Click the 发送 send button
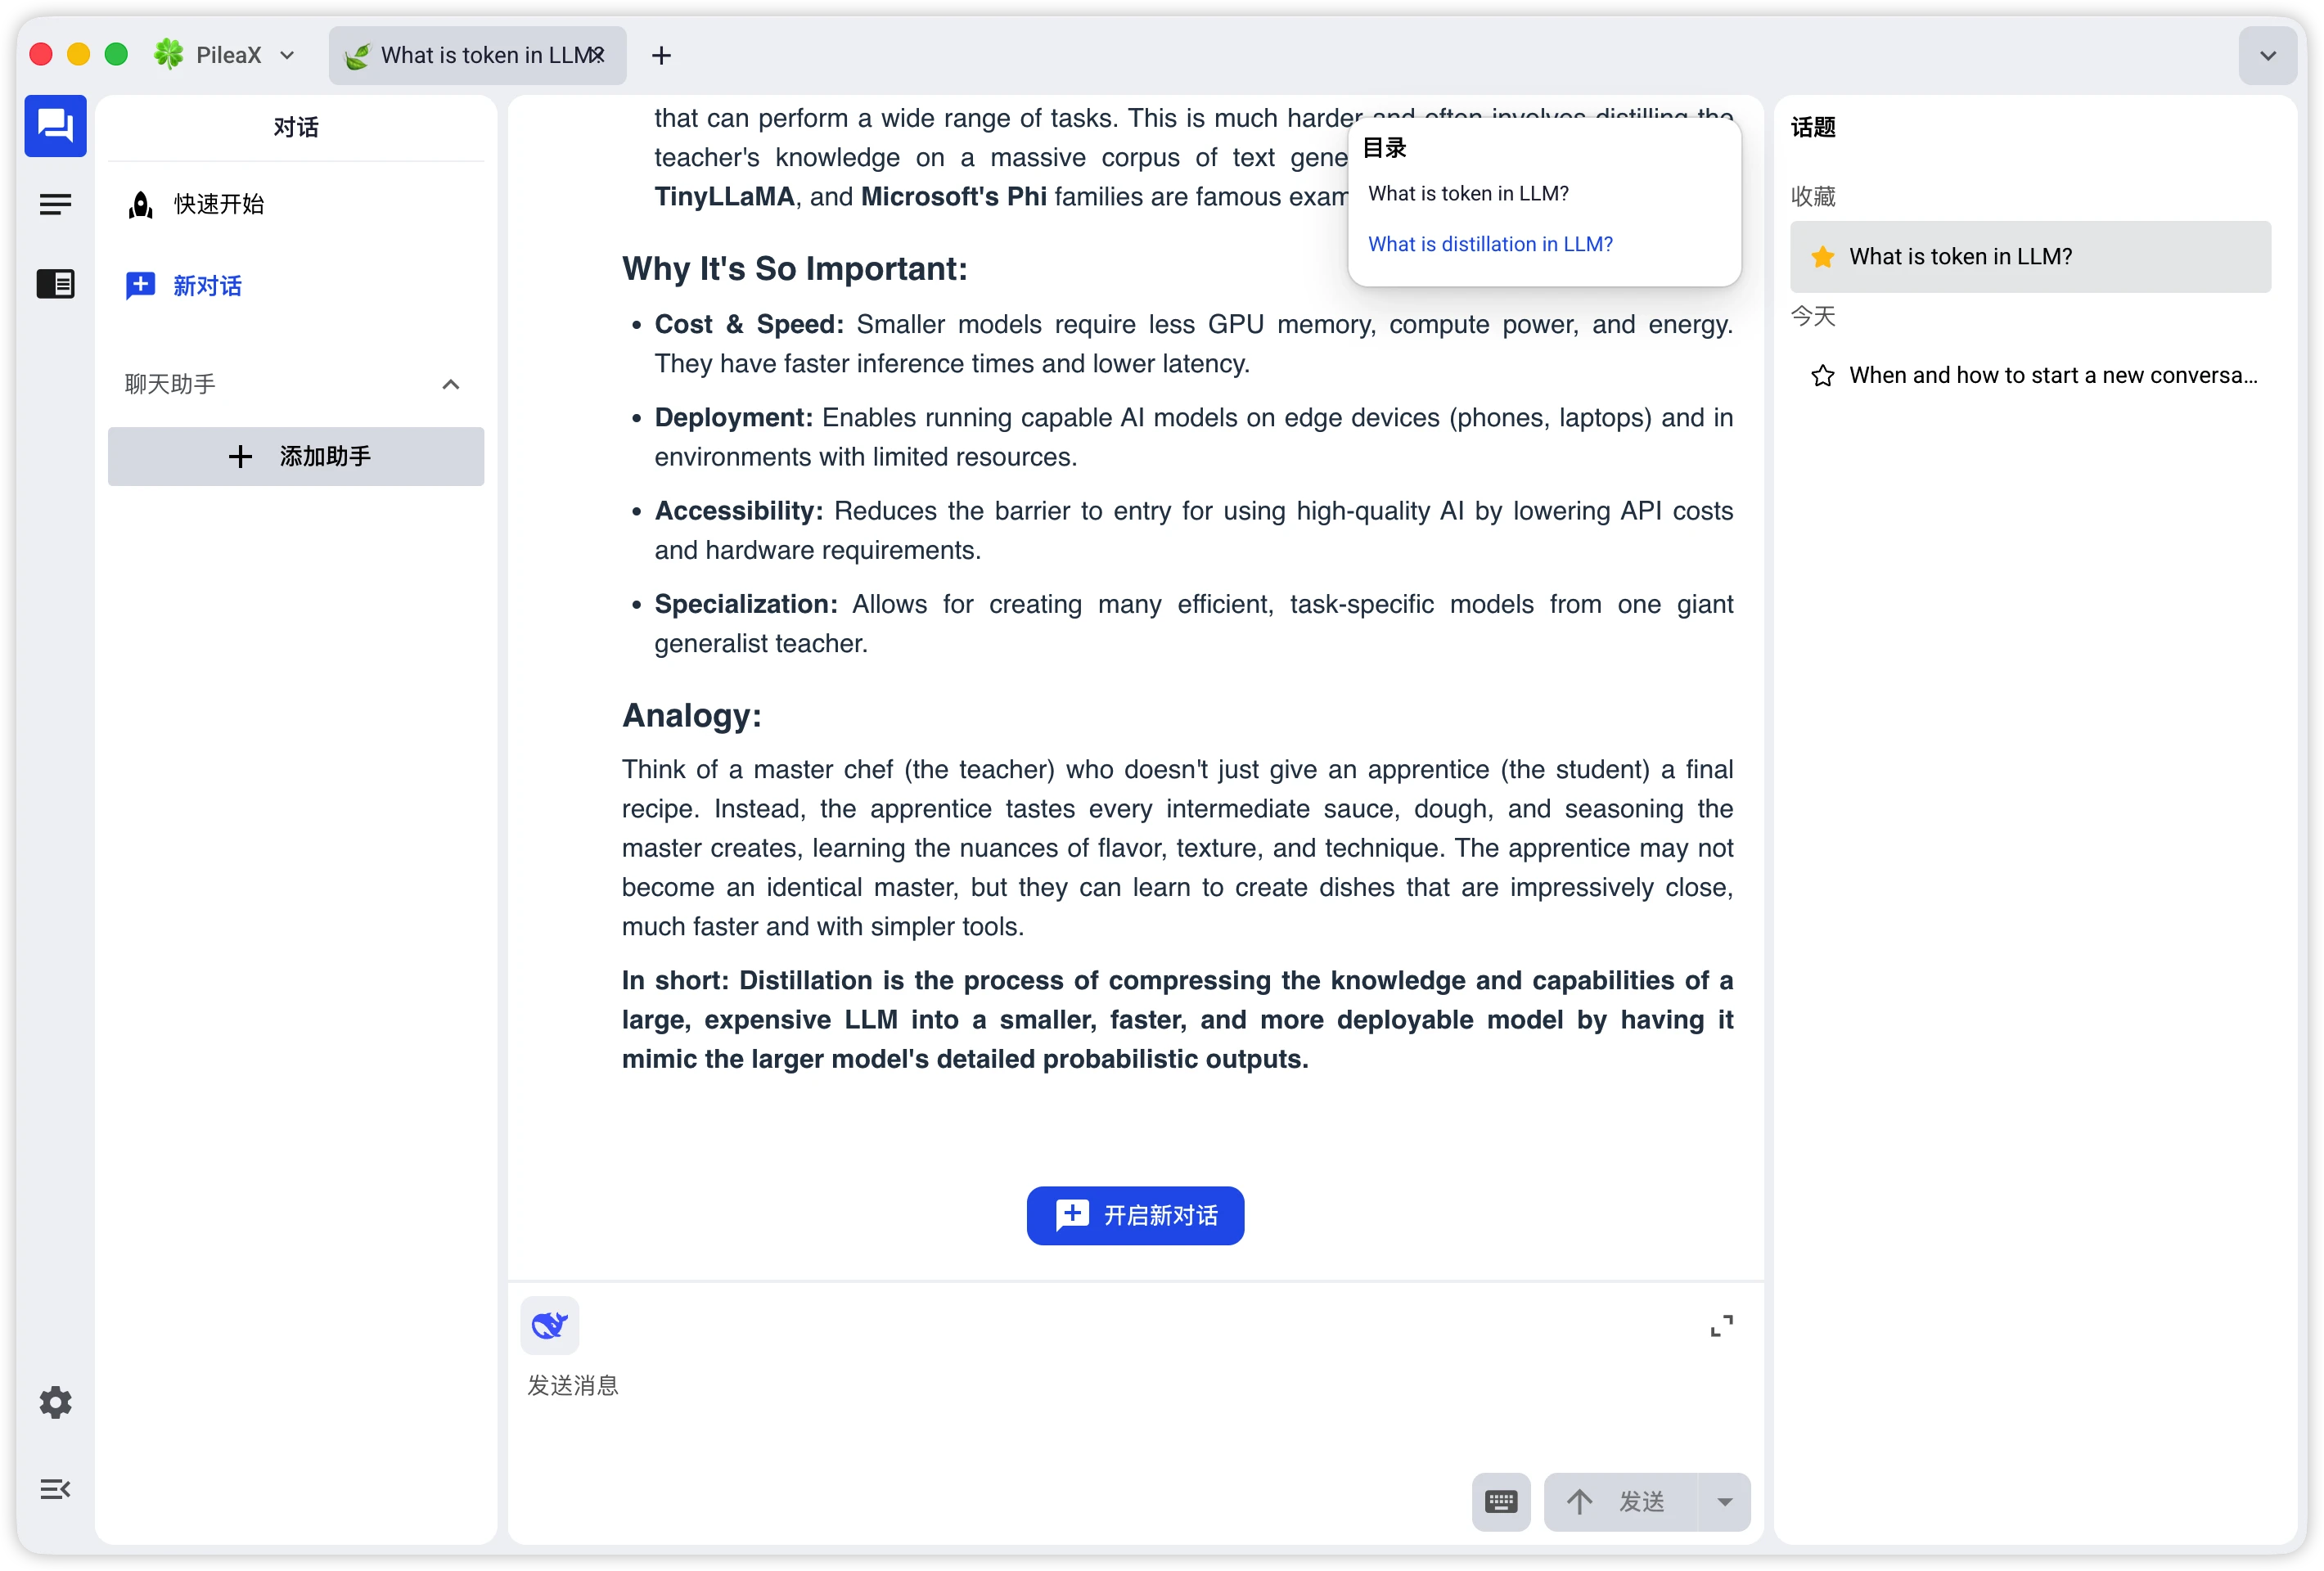Image resolution: width=2324 pixels, height=1571 pixels. 1621,1501
